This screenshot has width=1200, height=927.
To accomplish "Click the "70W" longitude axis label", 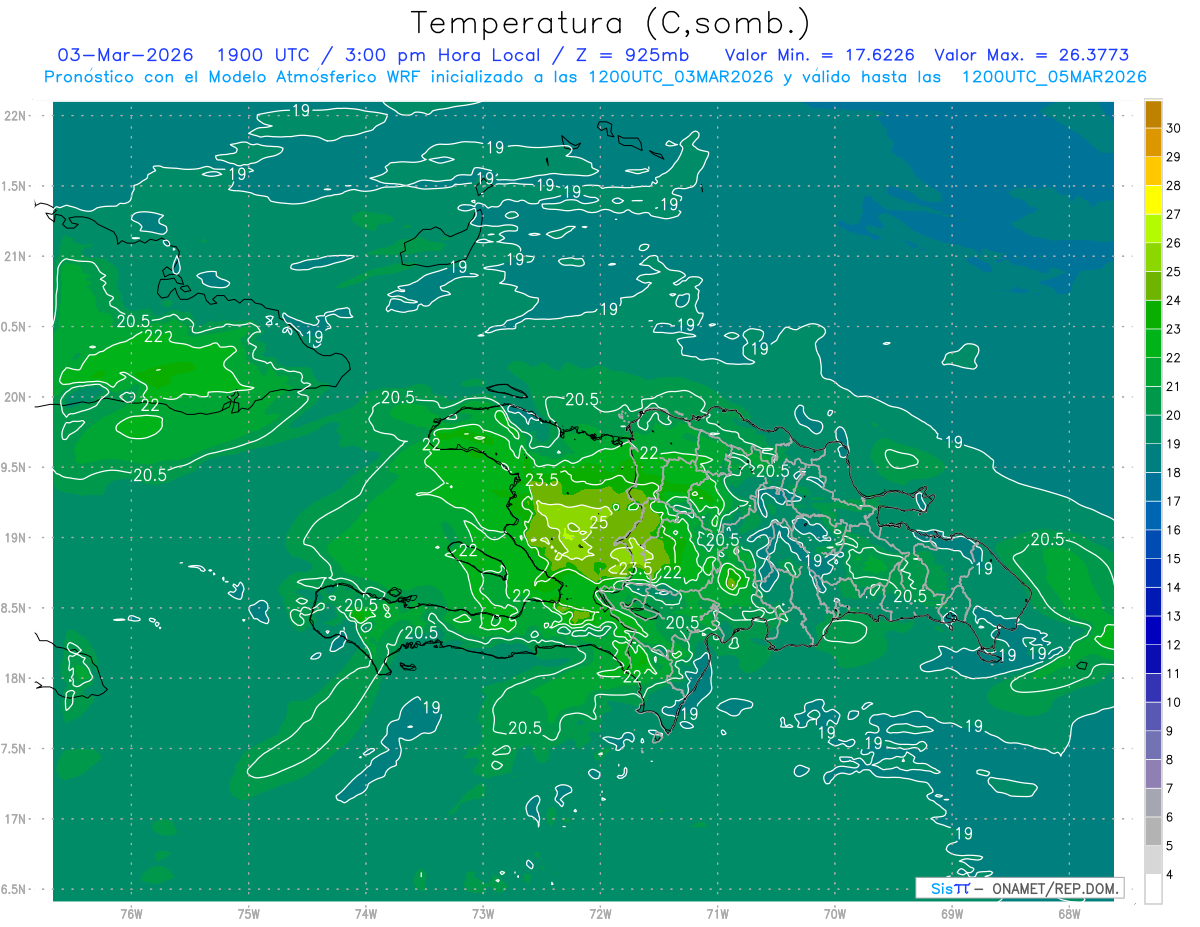I will [835, 913].
